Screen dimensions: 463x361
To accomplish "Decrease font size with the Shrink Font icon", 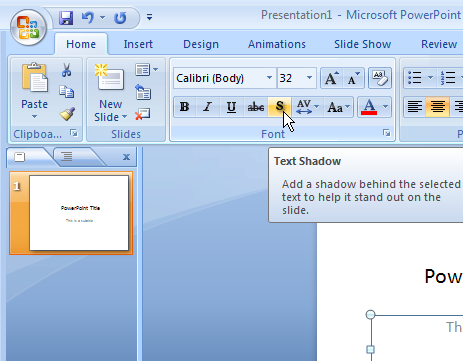I will coord(353,78).
